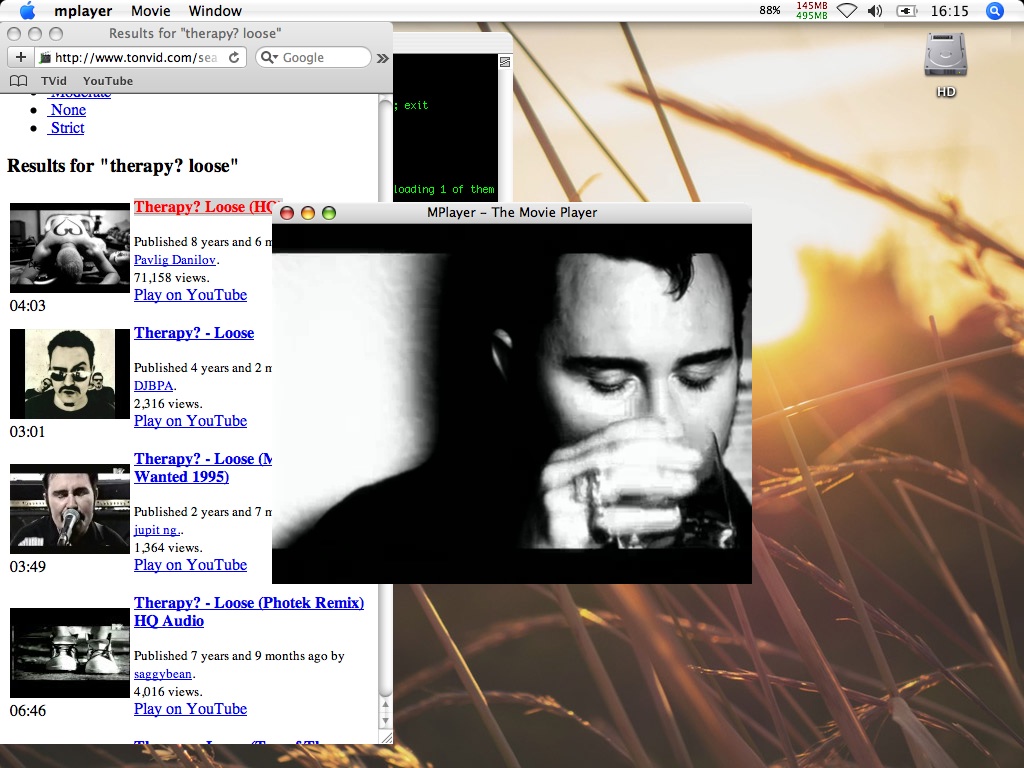Click thumbnail of 03:01 video
Viewport: 1024px width, 768px height.
point(70,374)
